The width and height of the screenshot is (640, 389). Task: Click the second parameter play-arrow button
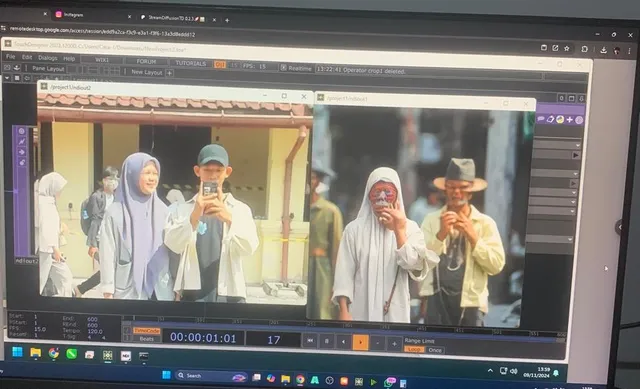point(573,184)
